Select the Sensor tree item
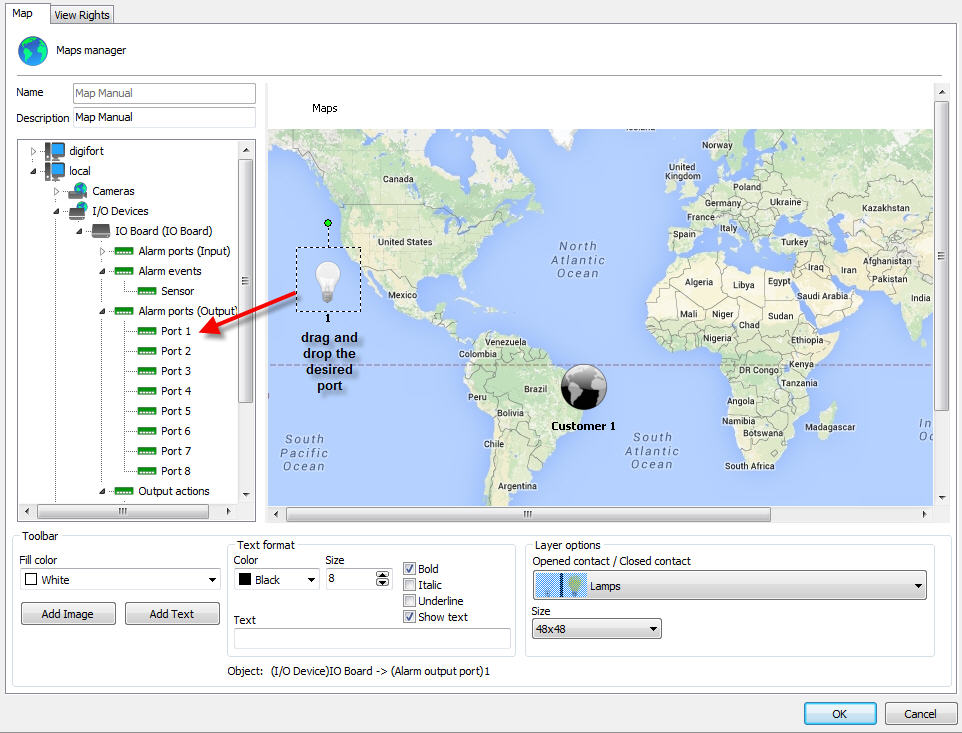 coord(177,291)
